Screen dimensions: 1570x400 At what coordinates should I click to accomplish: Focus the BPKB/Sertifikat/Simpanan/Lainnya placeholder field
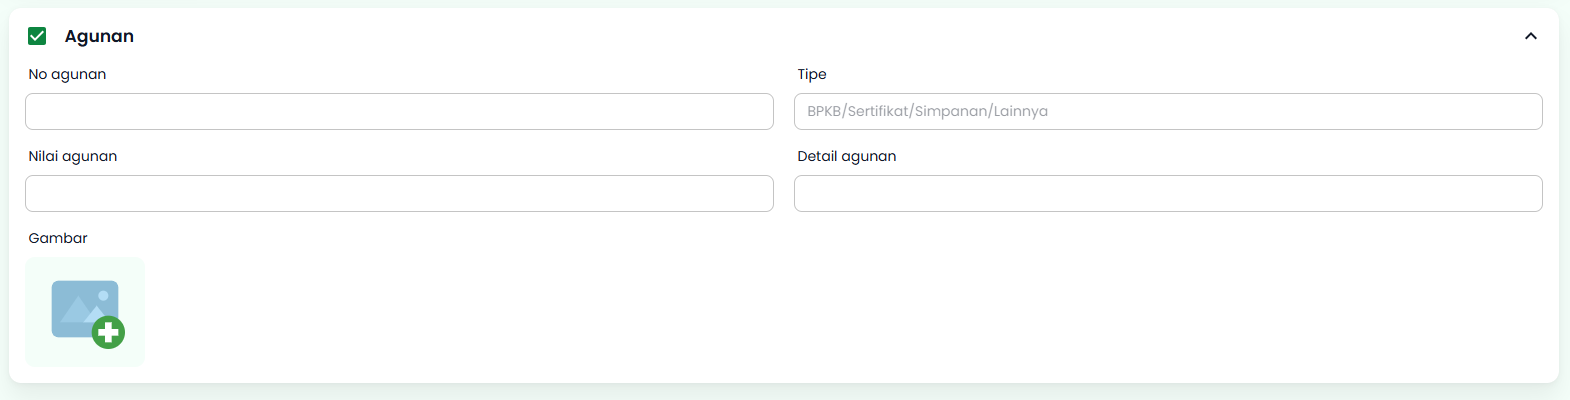[1167, 111]
